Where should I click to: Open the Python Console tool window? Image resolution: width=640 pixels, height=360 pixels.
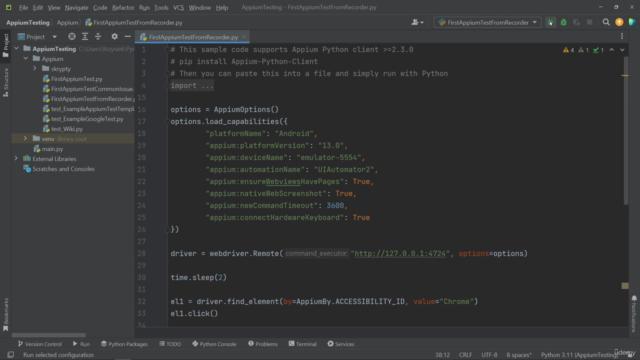(x=214, y=344)
